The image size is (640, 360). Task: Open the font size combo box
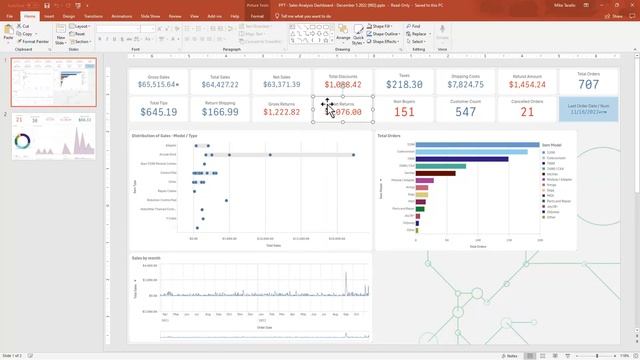[x=147, y=29]
